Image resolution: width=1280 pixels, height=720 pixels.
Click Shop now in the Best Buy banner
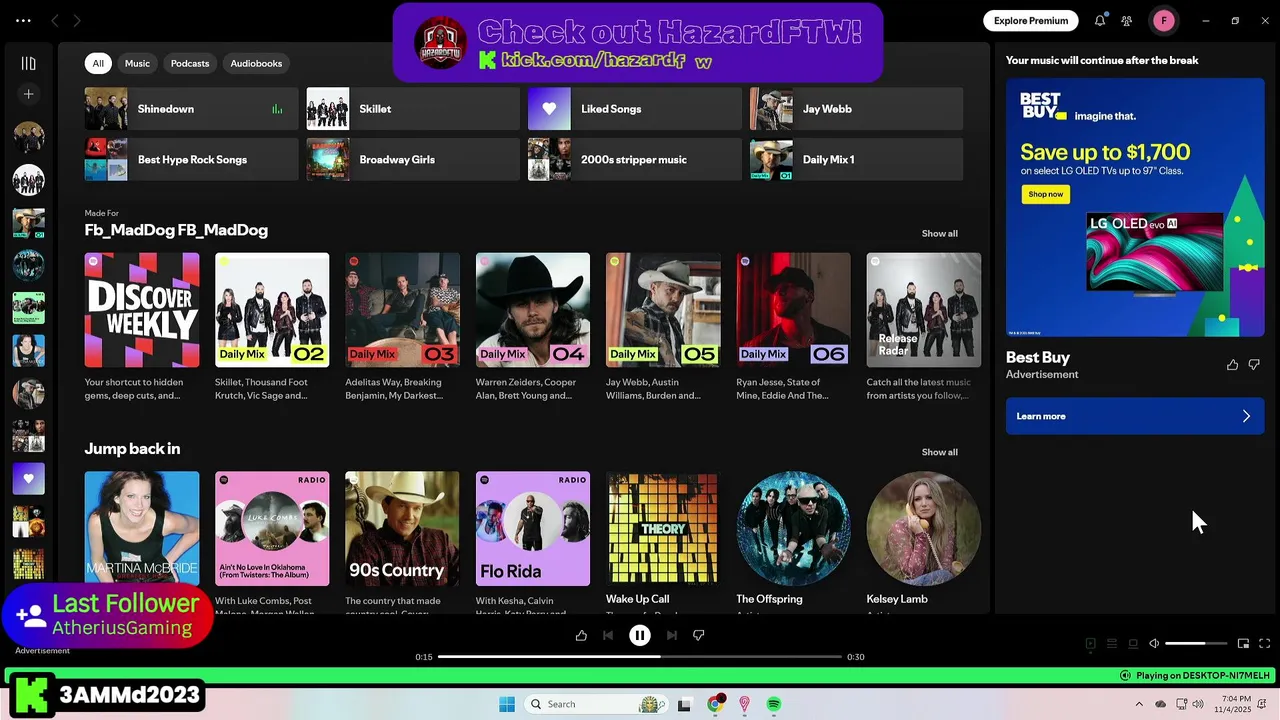[x=1046, y=194]
